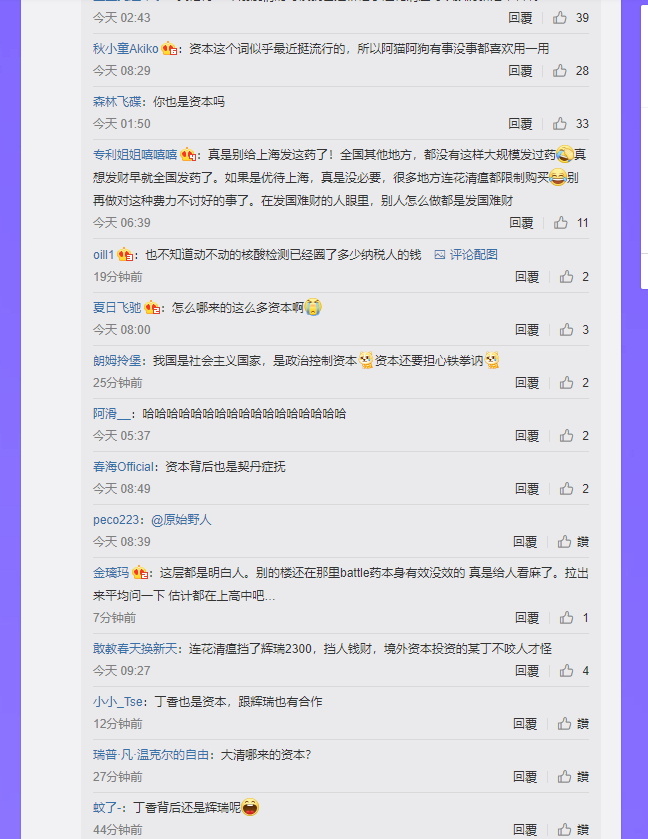648x839 pixels.
Task: Visit 春海Official's profile
Action: tap(124, 467)
